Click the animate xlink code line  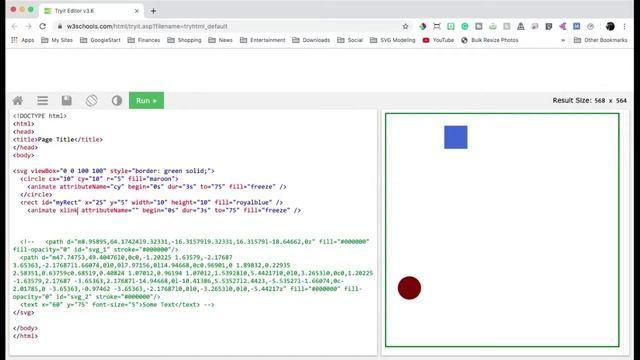[x=164, y=210]
